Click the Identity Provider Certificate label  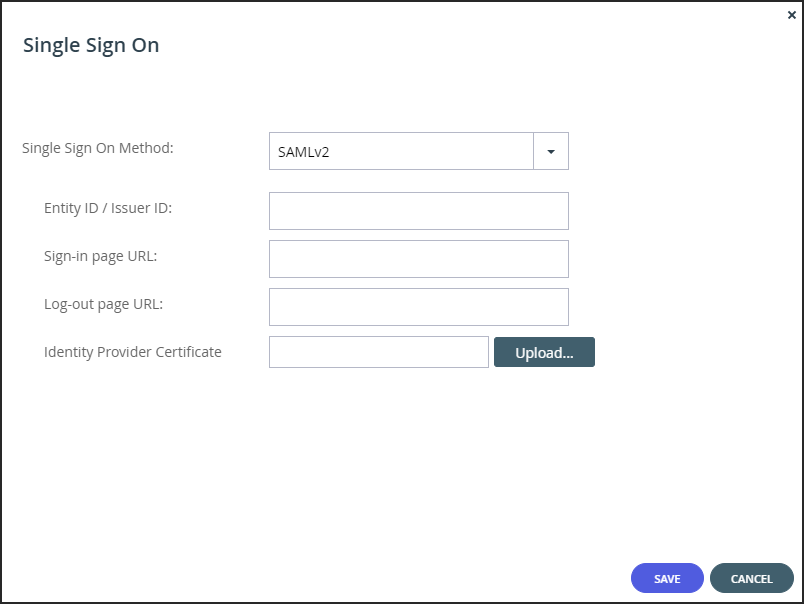coord(133,352)
